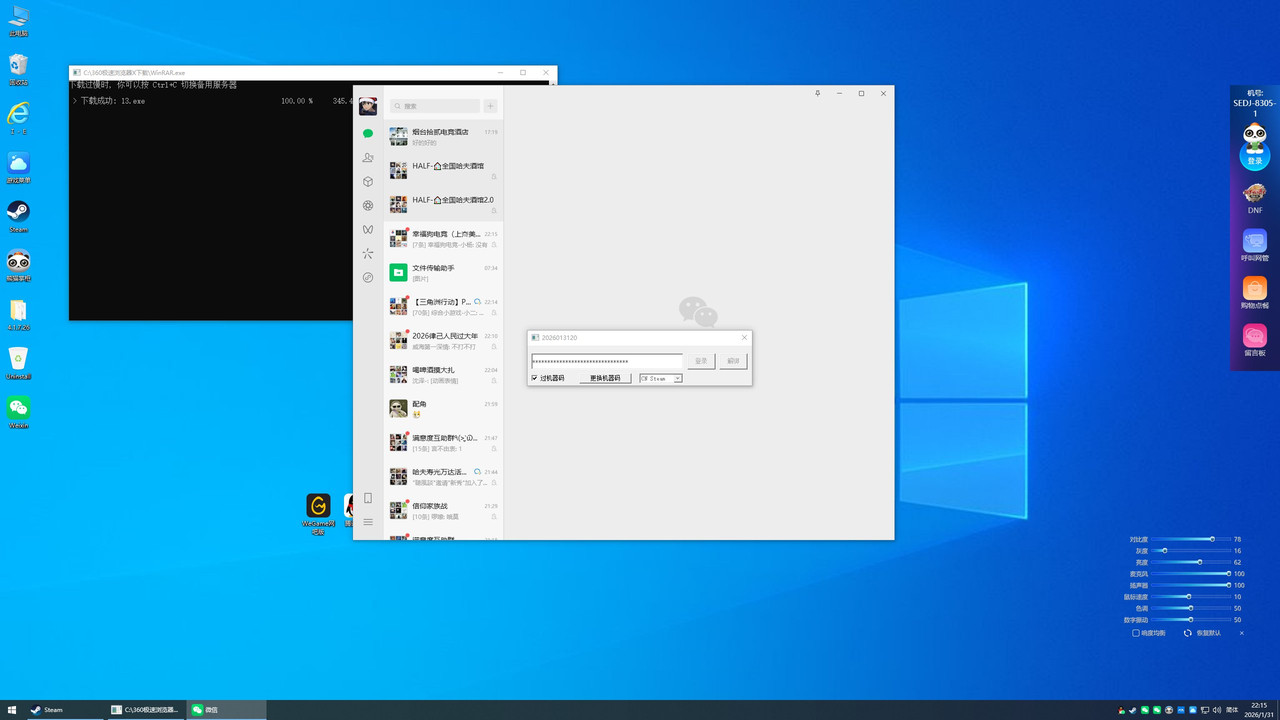
Task: Toggle the 过机器码 checkbox
Action: click(x=535, y=378)
